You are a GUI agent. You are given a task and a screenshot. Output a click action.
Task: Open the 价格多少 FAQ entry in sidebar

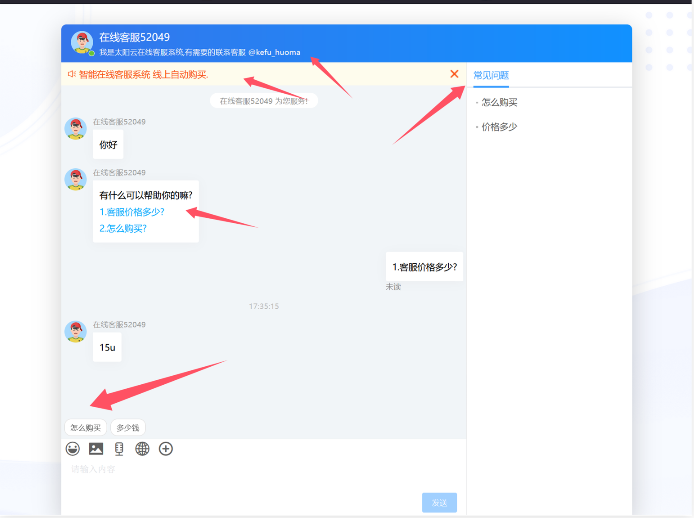(499, 127)
